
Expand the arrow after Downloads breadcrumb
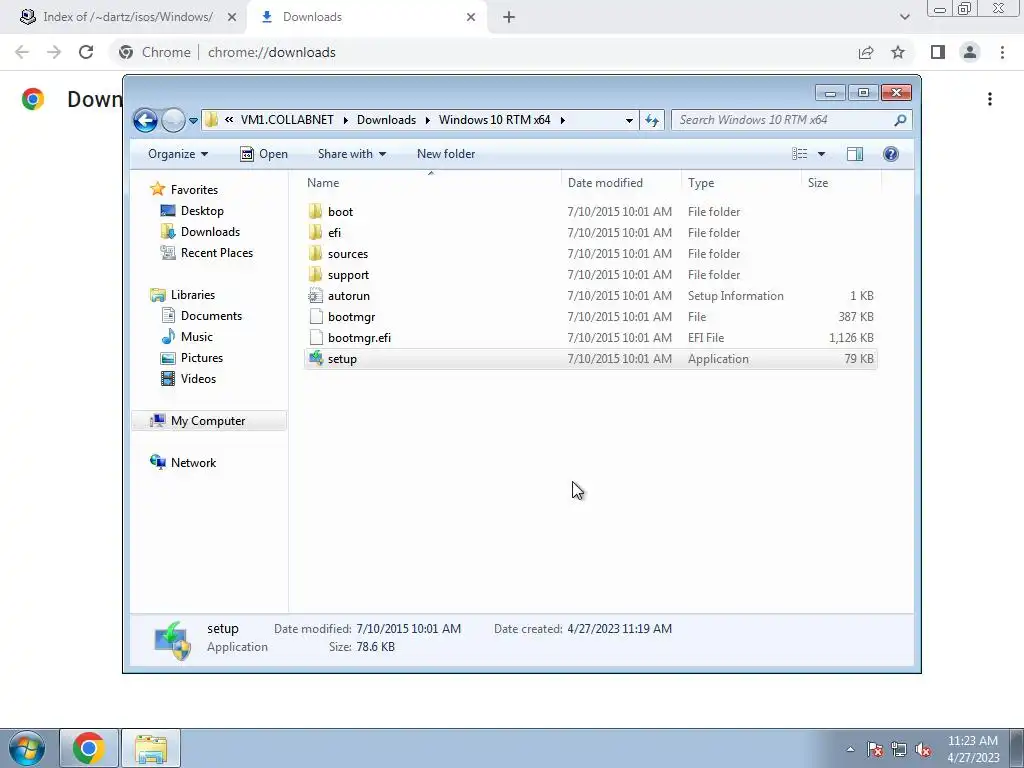point(428,120)
